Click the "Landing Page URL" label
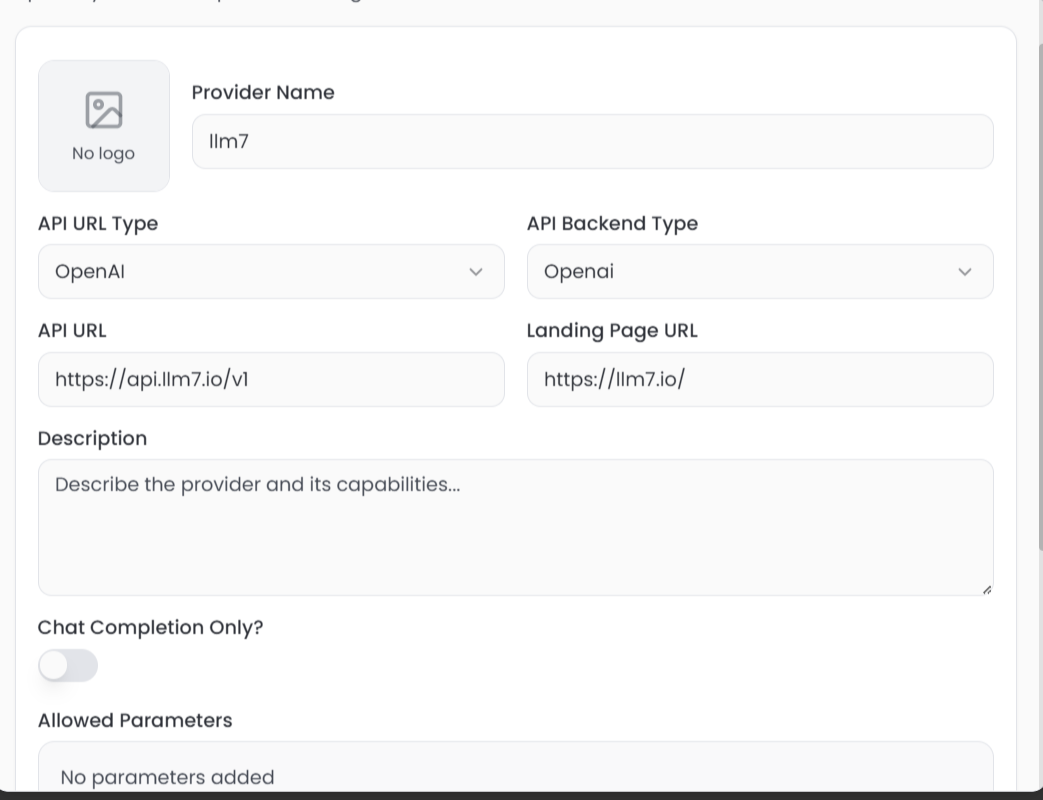The height and width of the screenshot is (800, 1043). pos(612,331)
